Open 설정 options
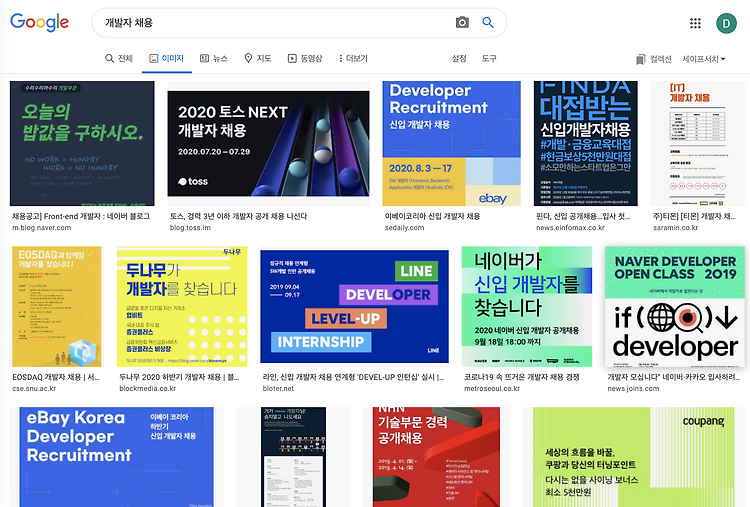This screenshot has height=507, width=750. coord(459,58)
